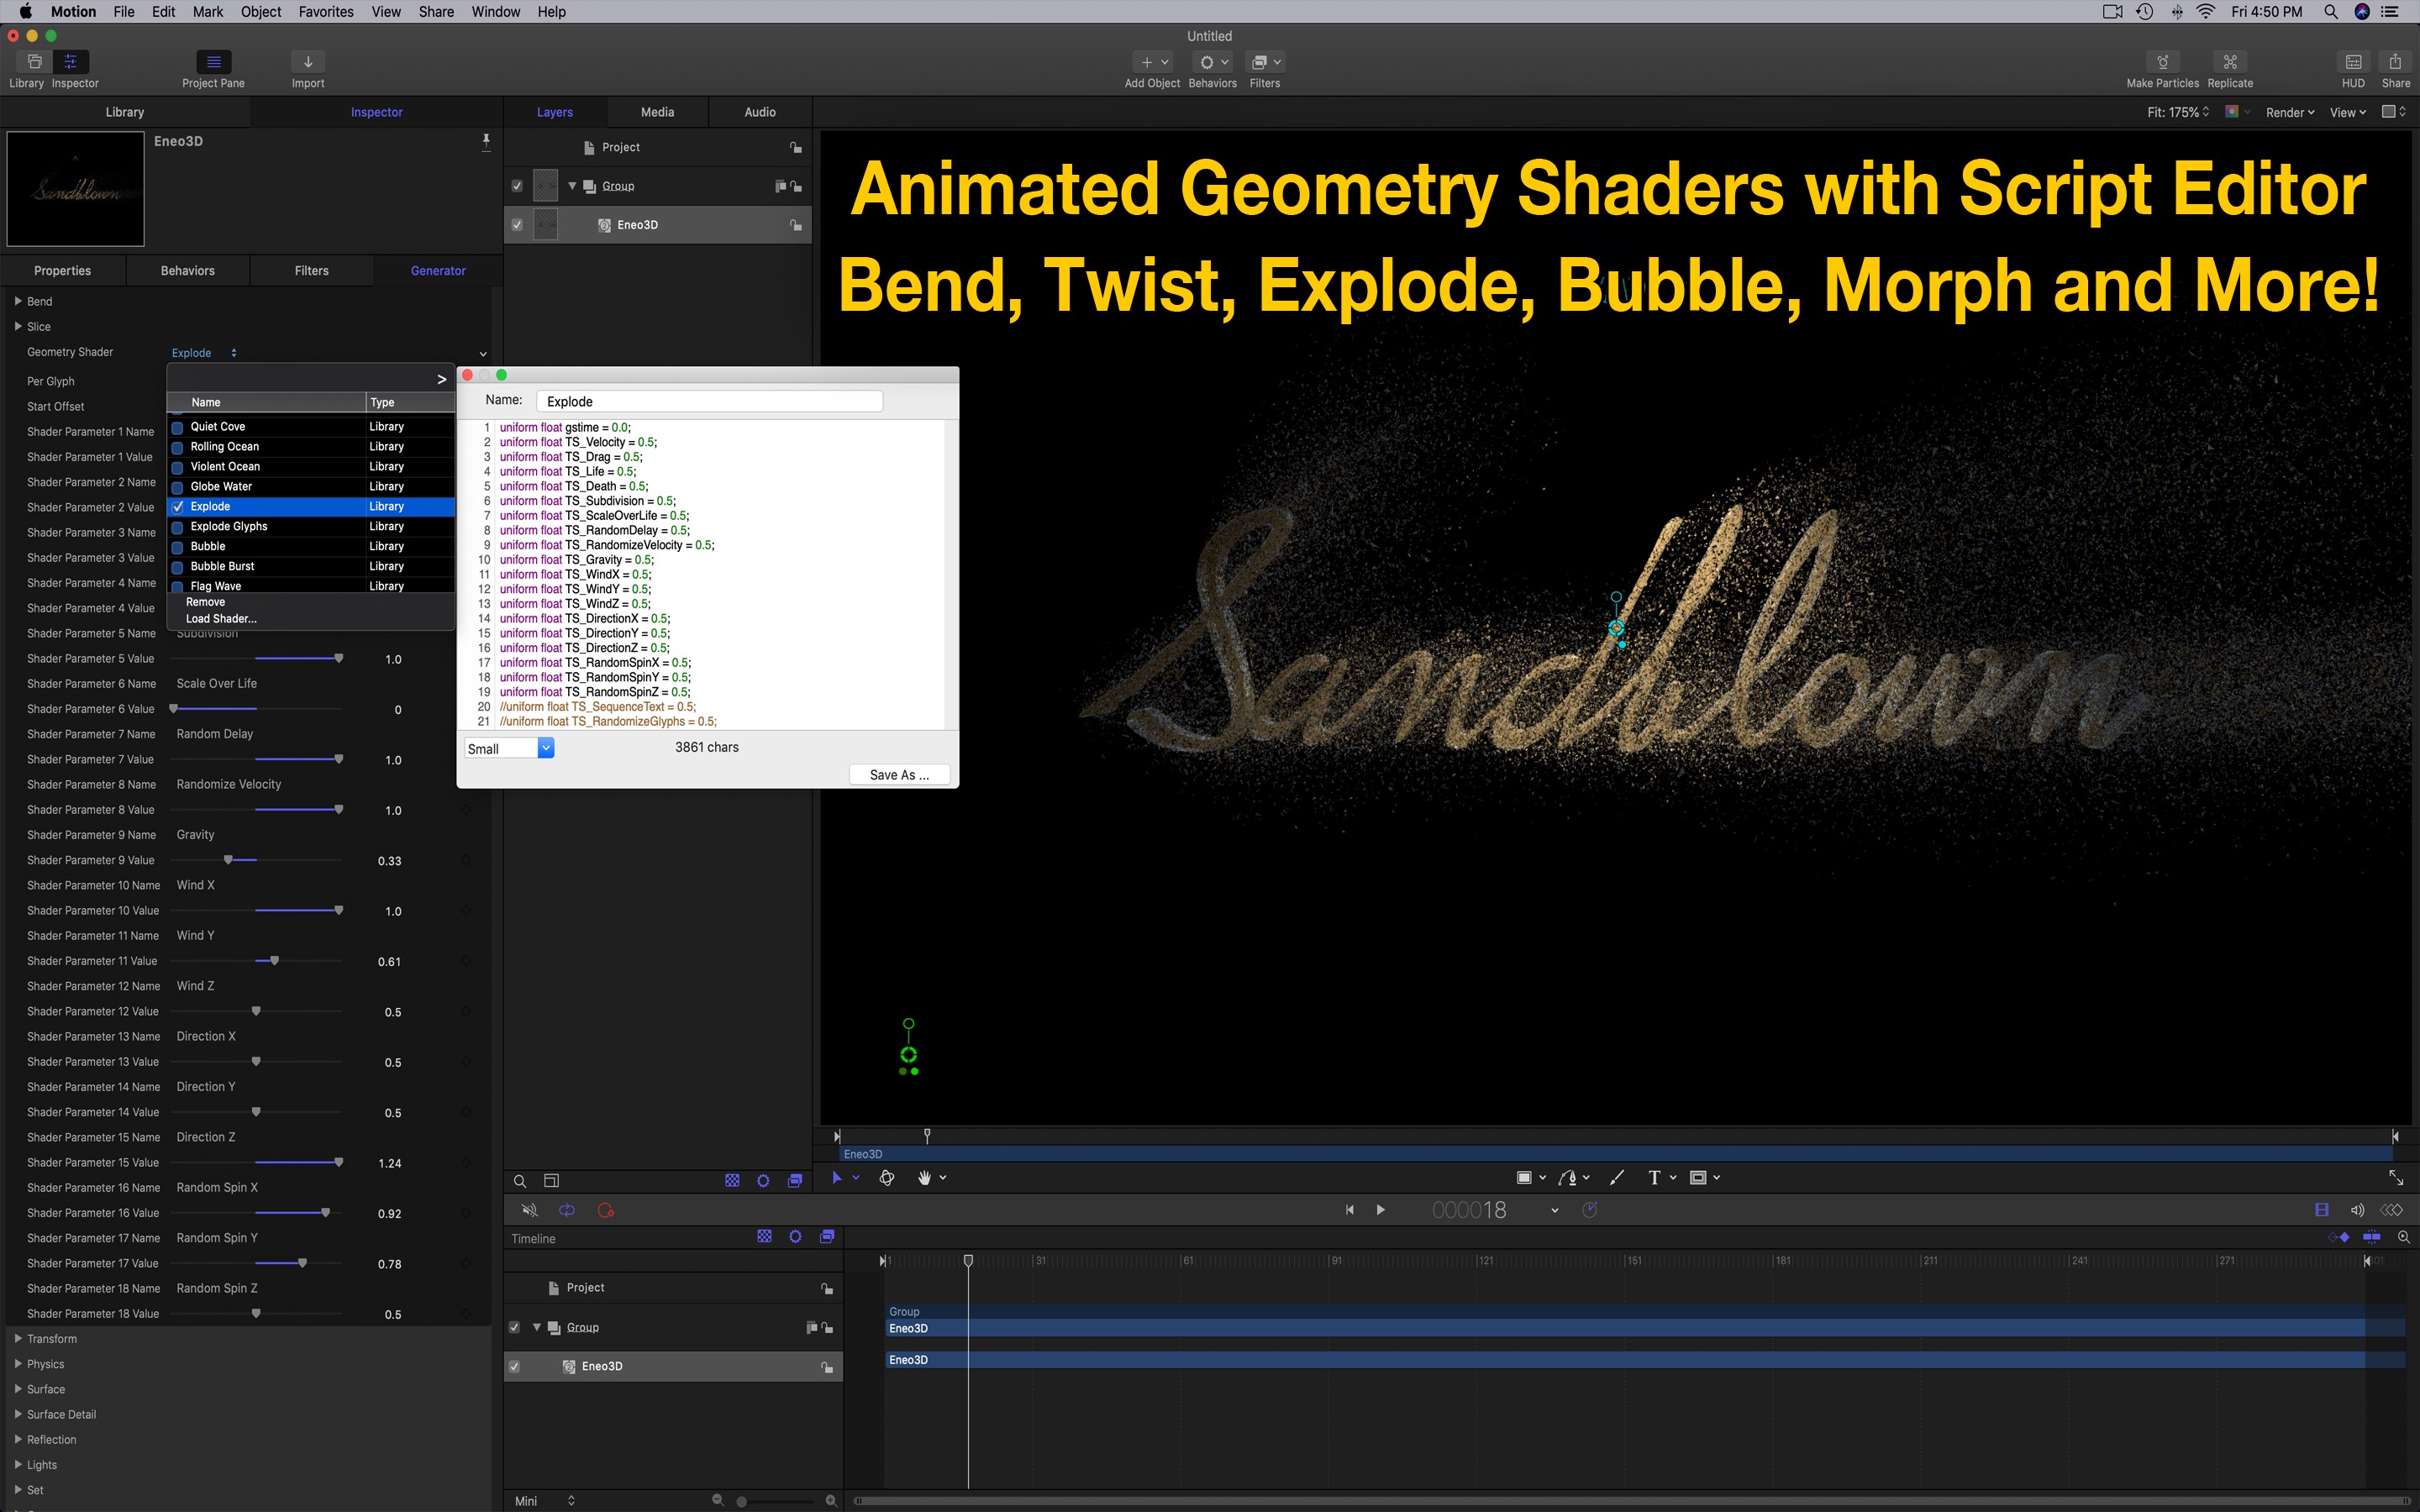The height and width of the screenshot is (1512, 2420).
Task: Collapse the Group layer disclosure triangle
Action: (x=572, y=186)
